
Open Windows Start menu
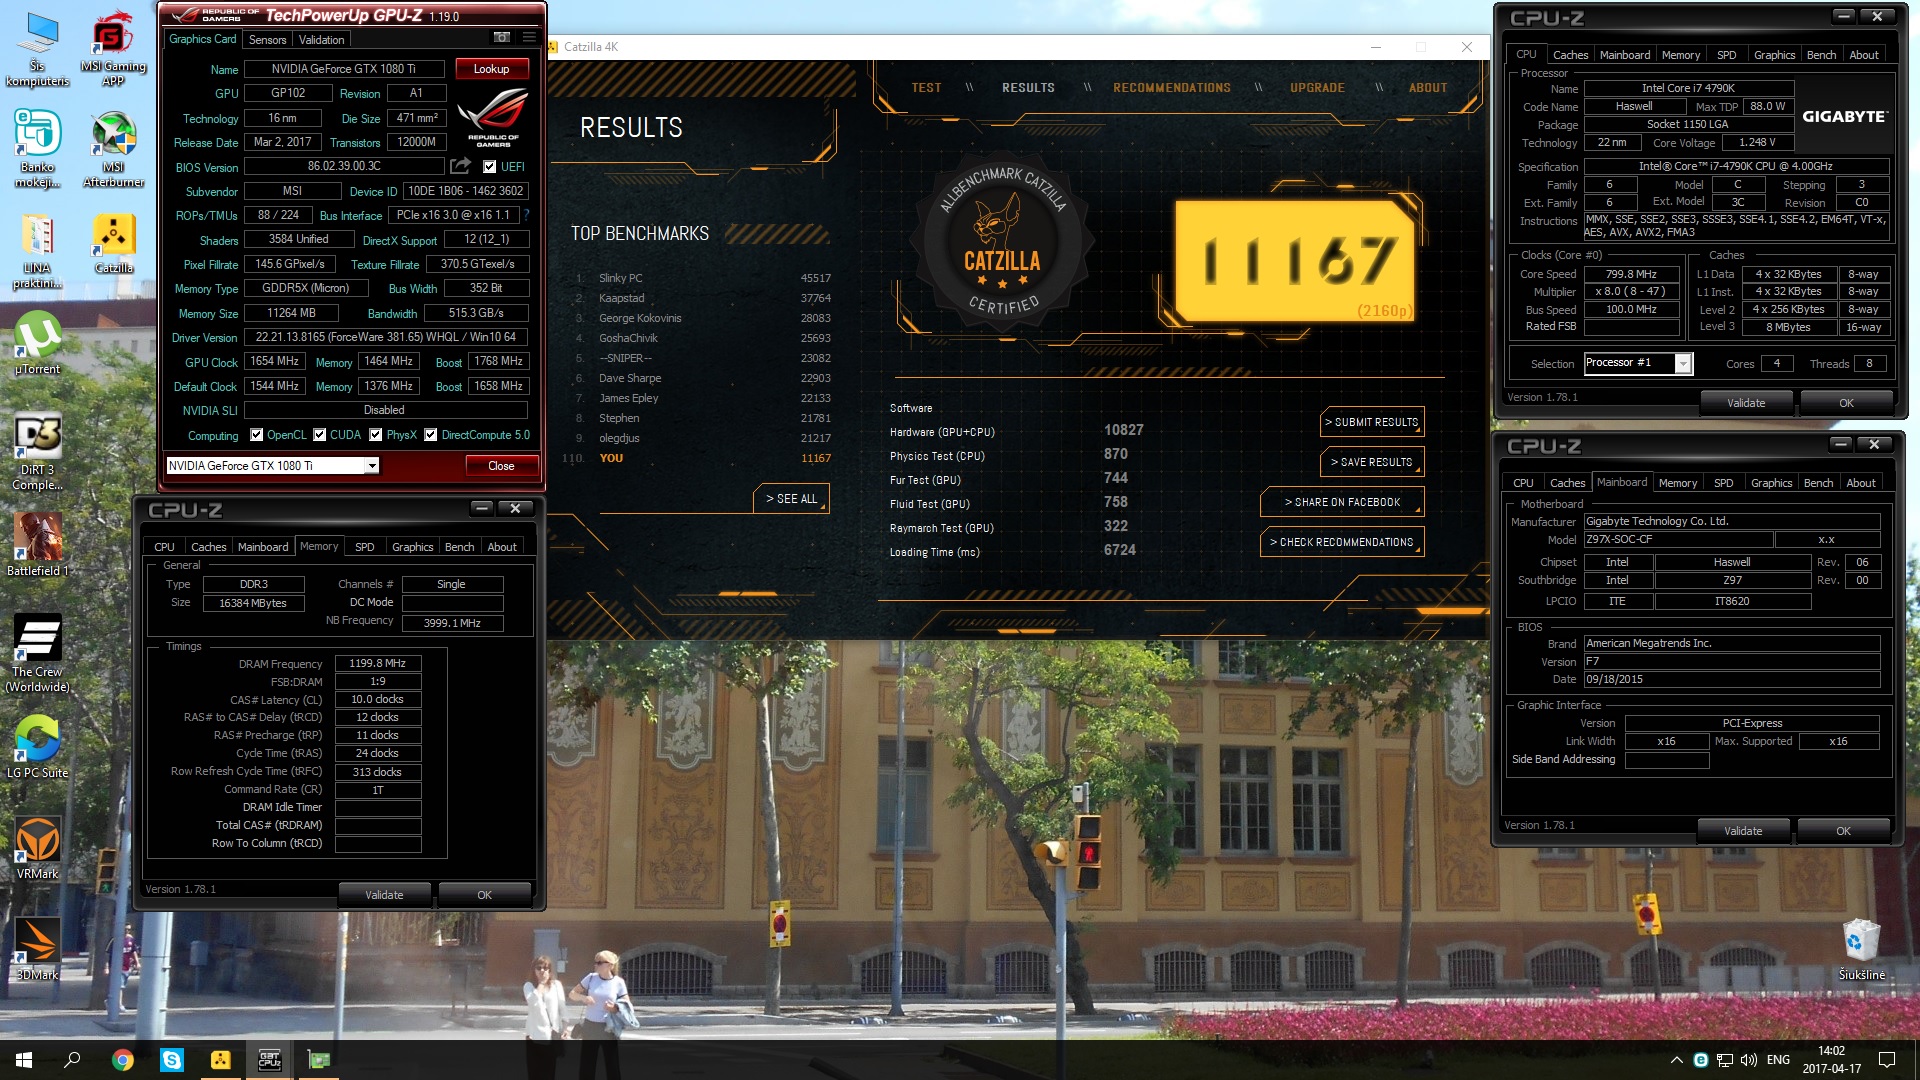click(24, 1060)
